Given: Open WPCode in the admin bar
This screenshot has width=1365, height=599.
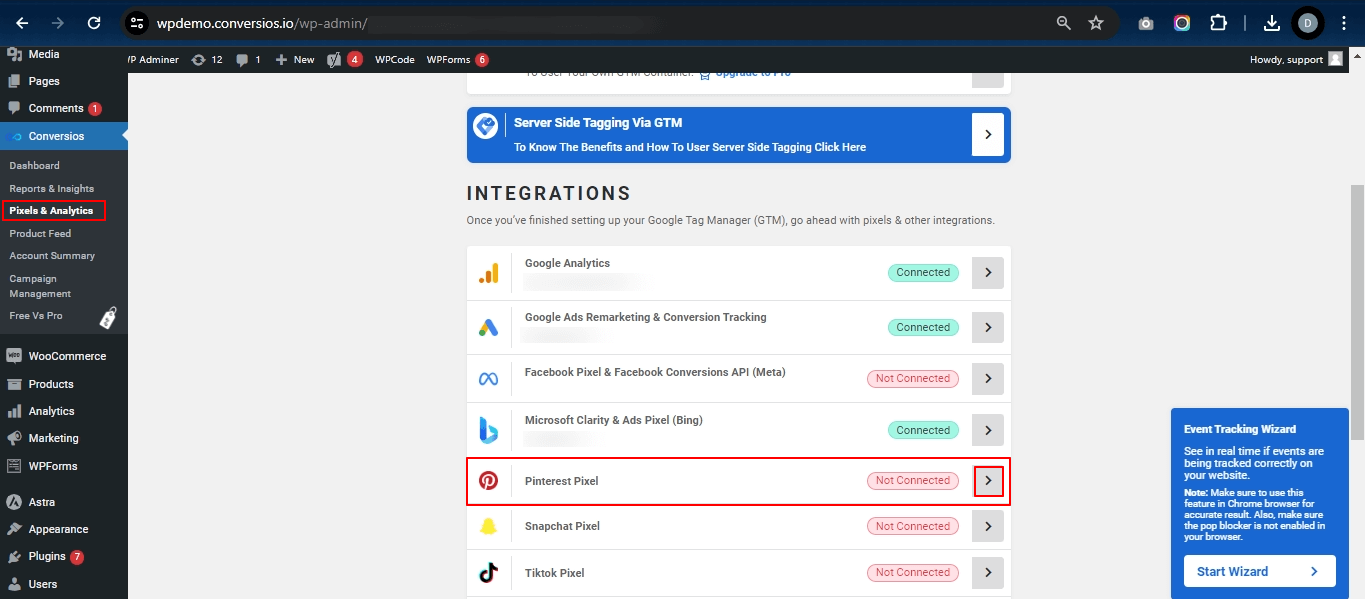Looking at the screenshot, I should (395, 60).
